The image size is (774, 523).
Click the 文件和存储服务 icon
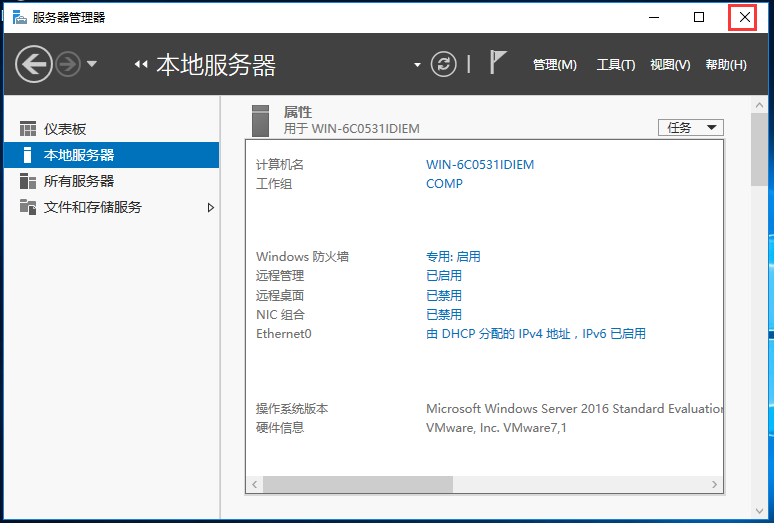click(x=28, y=207)
